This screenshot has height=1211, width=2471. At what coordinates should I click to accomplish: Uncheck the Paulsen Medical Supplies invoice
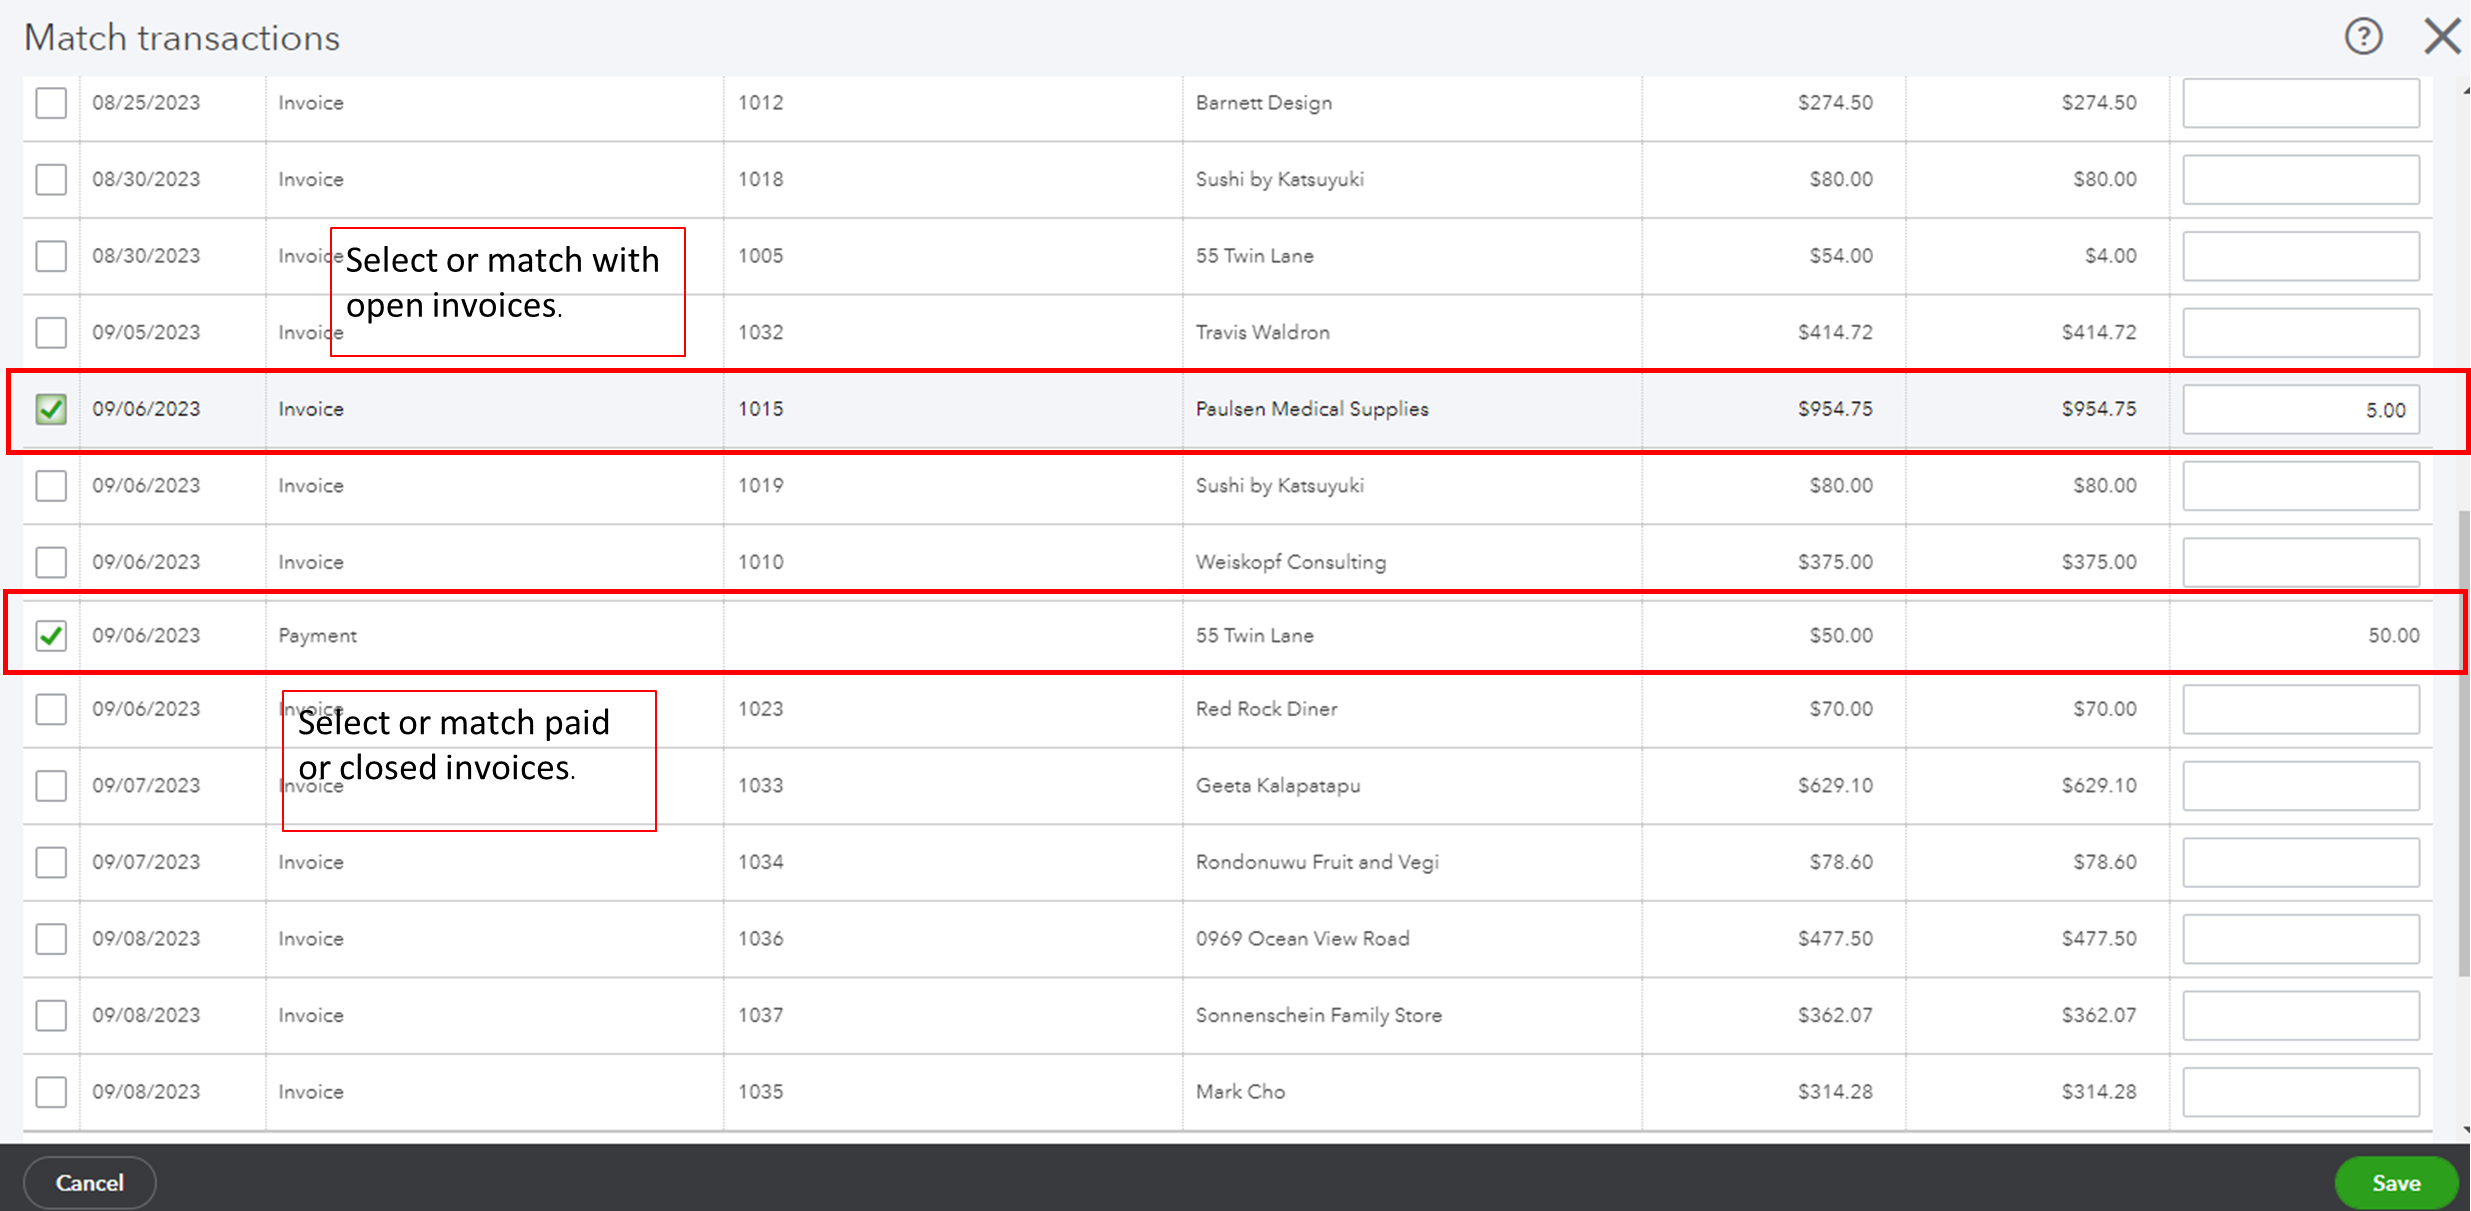pos(51,408)
